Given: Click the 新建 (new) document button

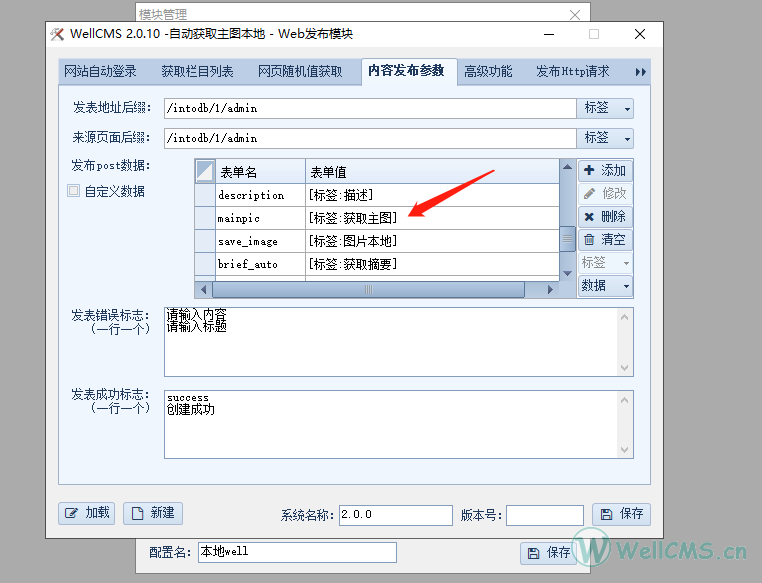Looking at the screenshot, I should [153, 513].
